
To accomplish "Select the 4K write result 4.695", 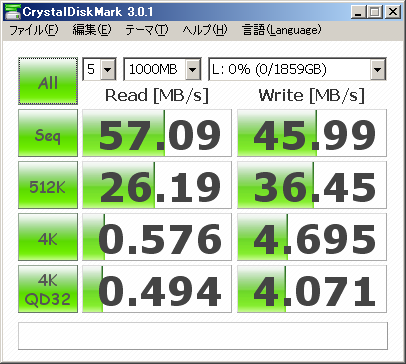I will (312, 237).
